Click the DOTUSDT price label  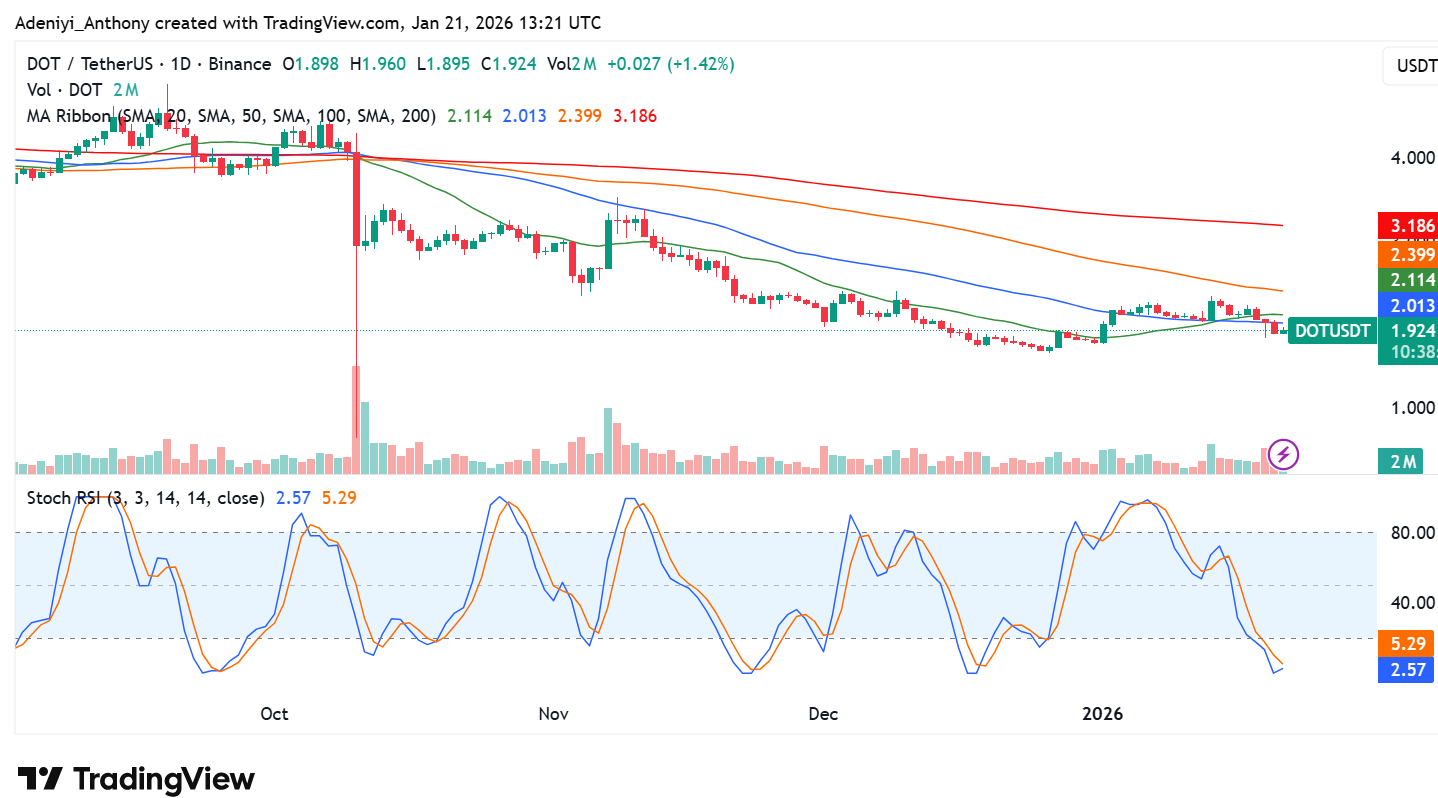coord(1331,331)
